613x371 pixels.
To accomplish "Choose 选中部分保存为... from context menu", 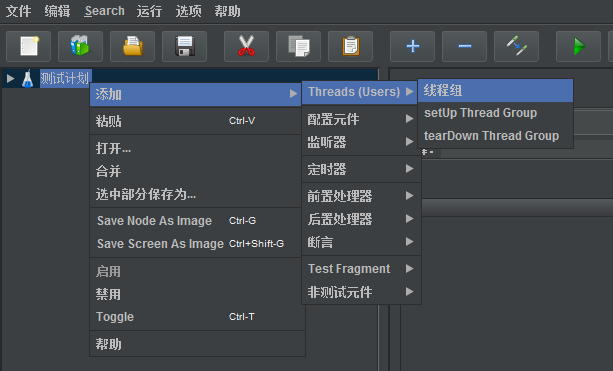I will 195,194.
